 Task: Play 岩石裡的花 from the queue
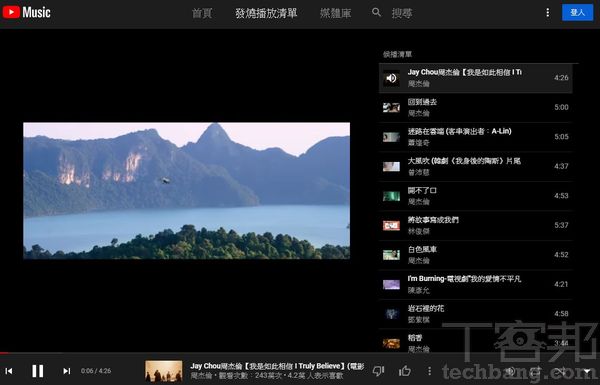426,308
